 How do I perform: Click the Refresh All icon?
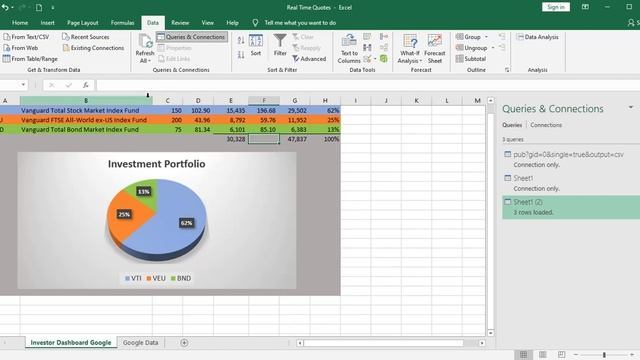pyautogui.click(x=145, y=41)
